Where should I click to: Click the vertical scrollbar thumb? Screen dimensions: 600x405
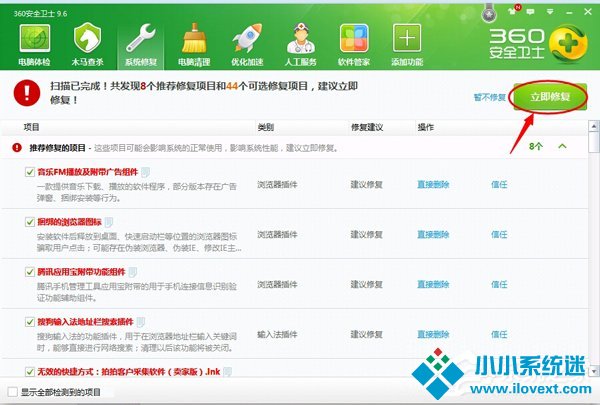[x=594, y=142]
